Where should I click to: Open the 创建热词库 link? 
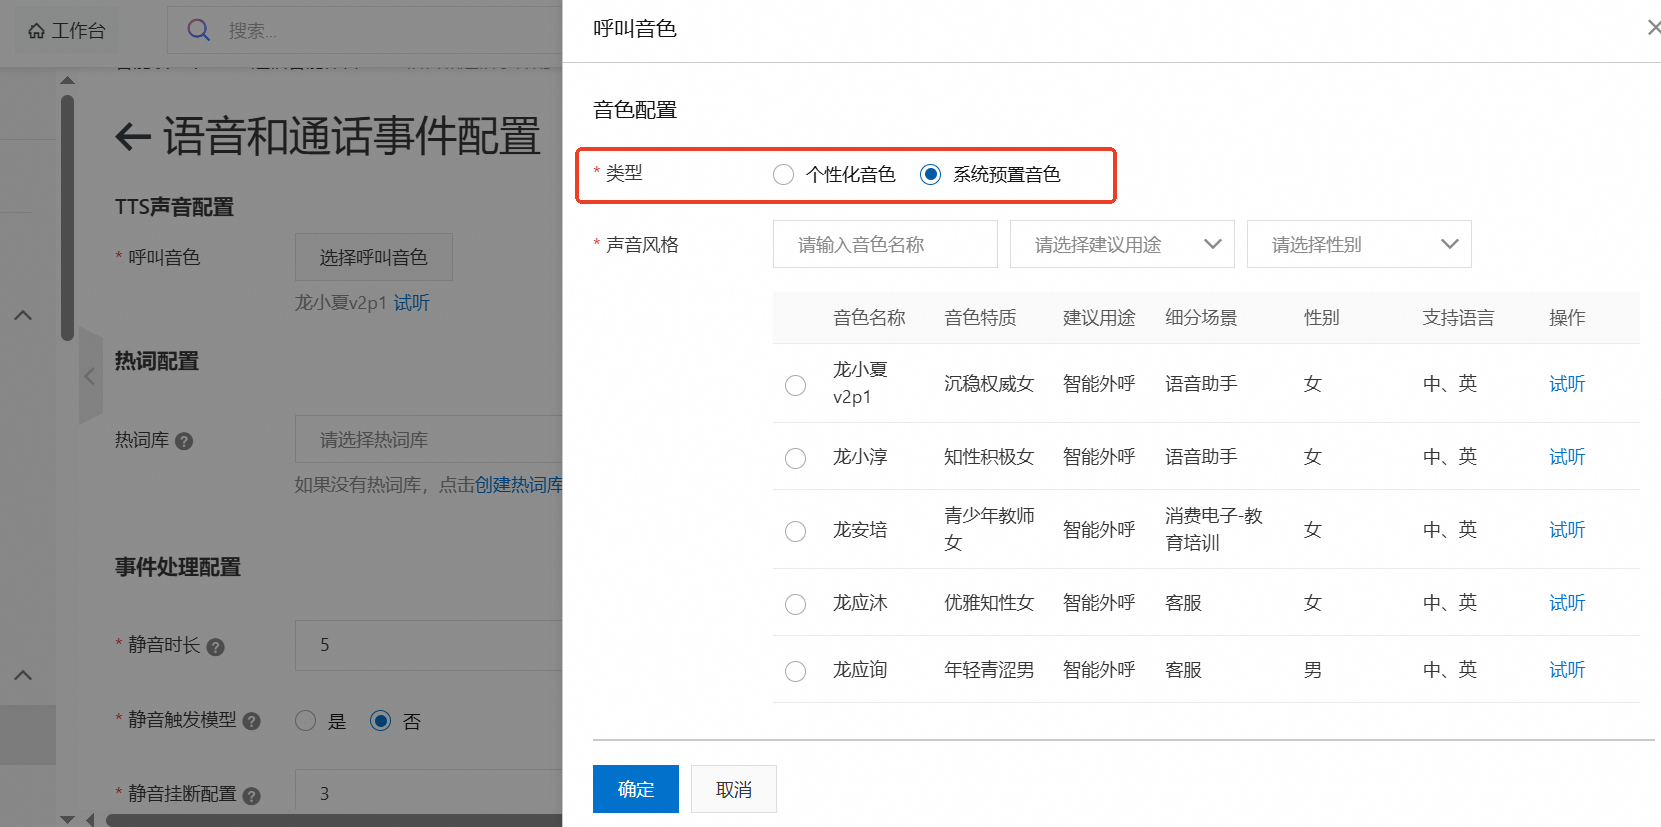tap(519, 485)
